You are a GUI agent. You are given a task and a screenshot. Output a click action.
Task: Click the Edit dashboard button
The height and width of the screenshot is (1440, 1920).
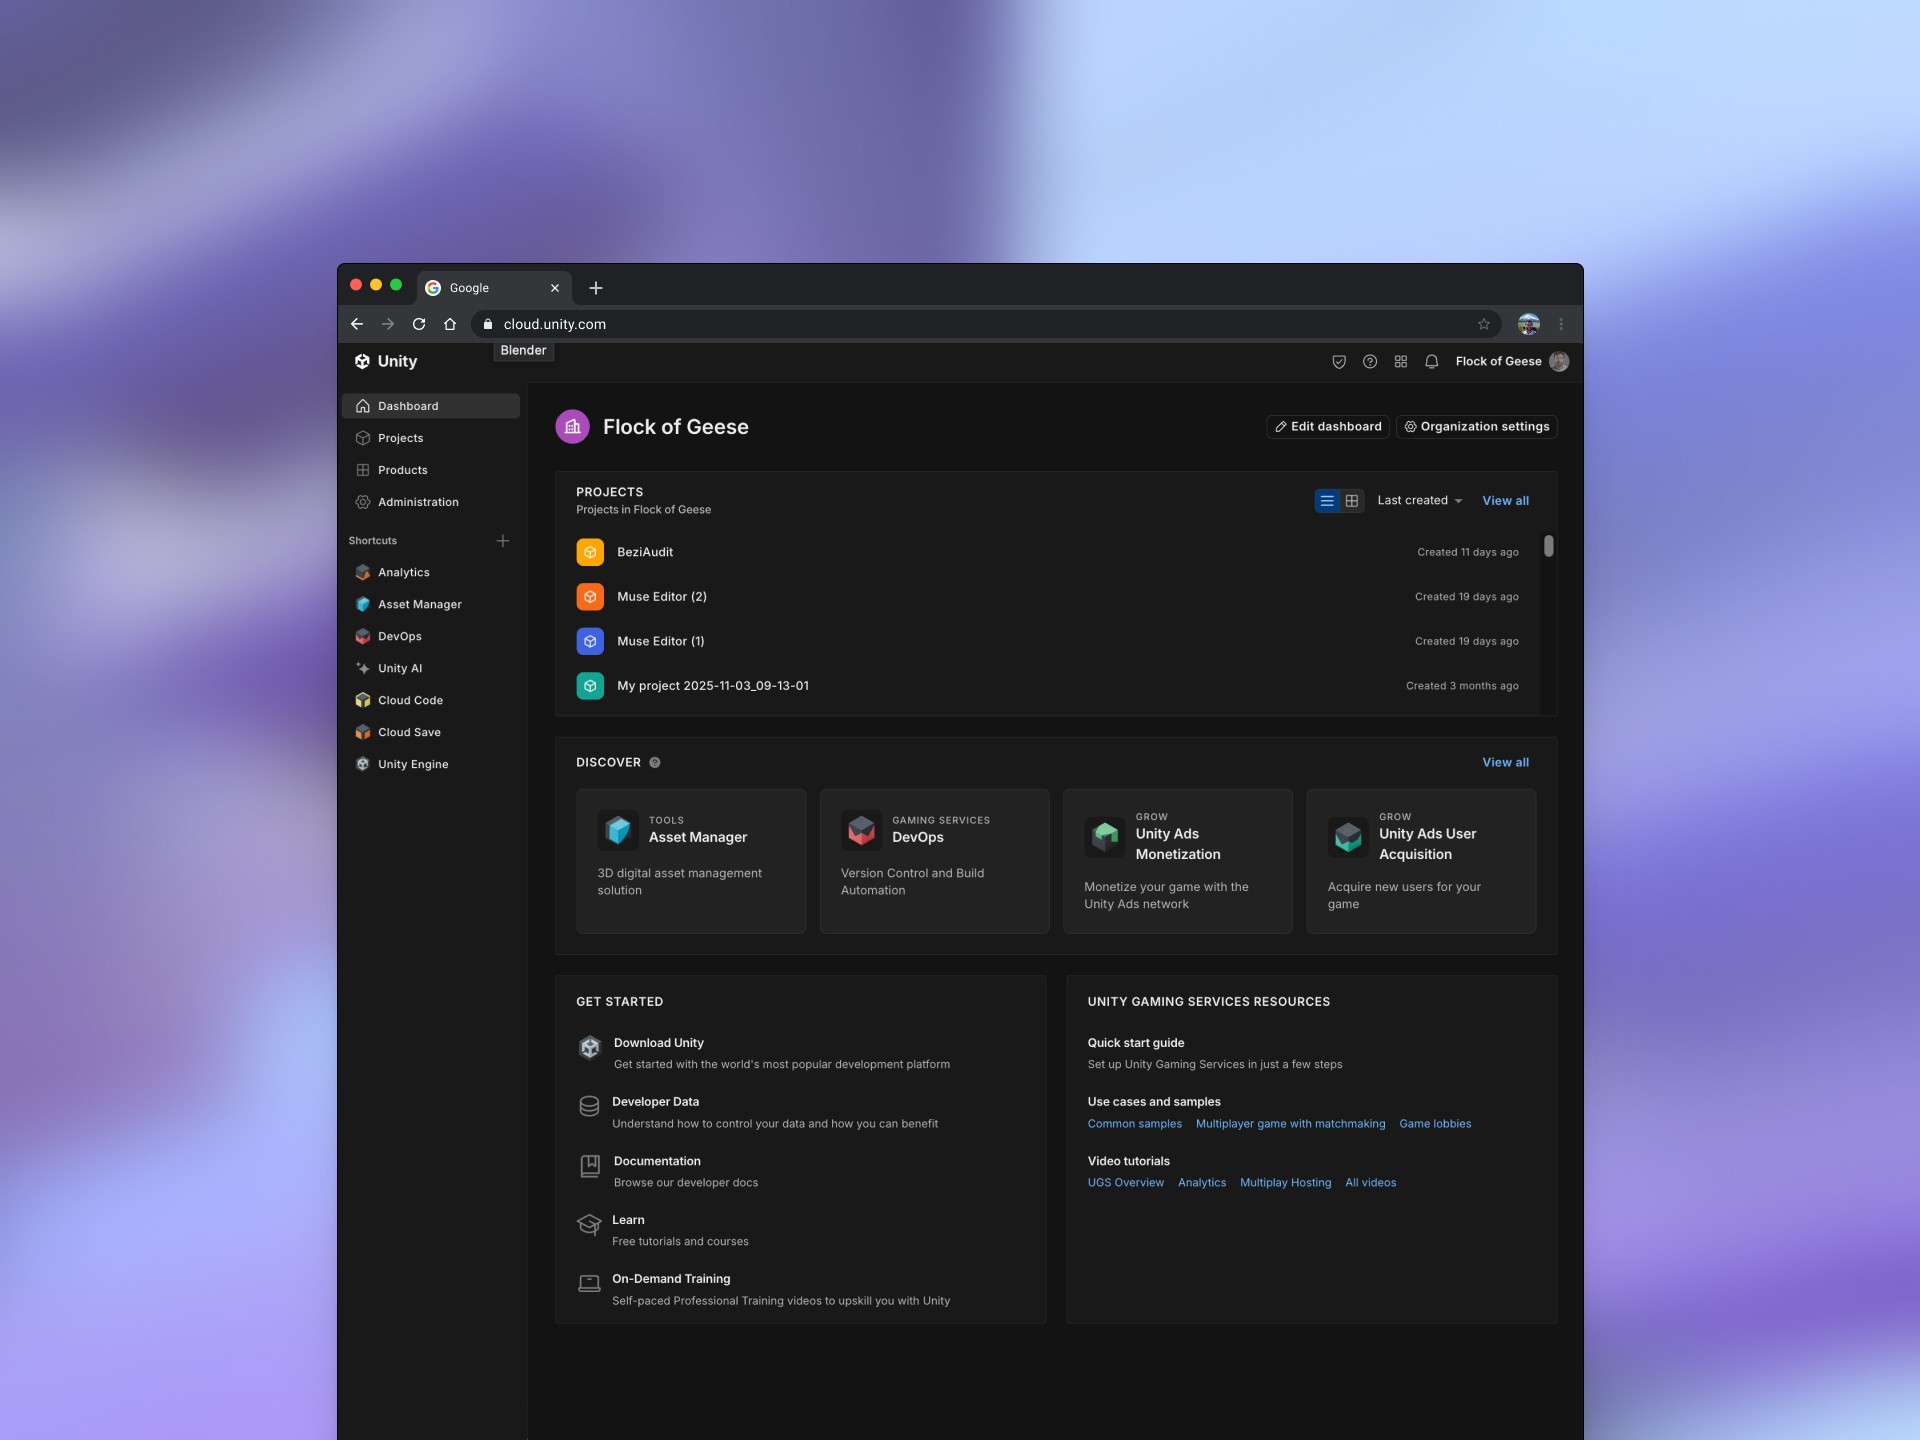pyautogui.click(x=1327, y=427)
